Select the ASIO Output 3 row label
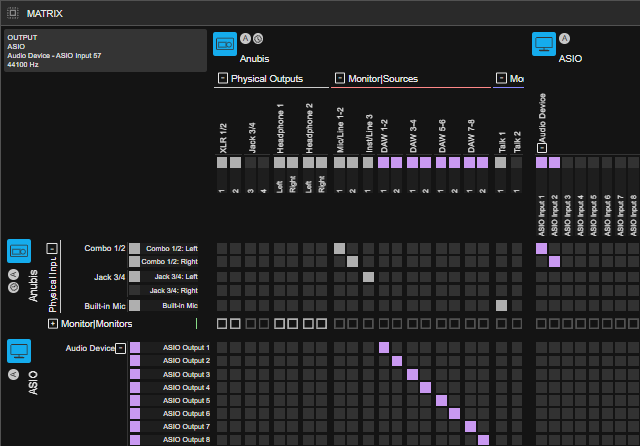 pos(186,374)
